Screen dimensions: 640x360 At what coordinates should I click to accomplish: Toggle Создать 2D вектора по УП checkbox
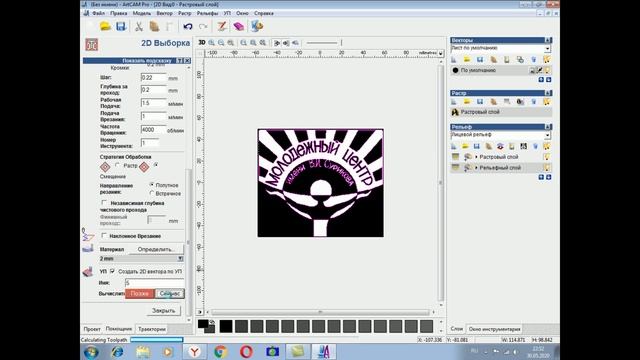coord(113,271)
